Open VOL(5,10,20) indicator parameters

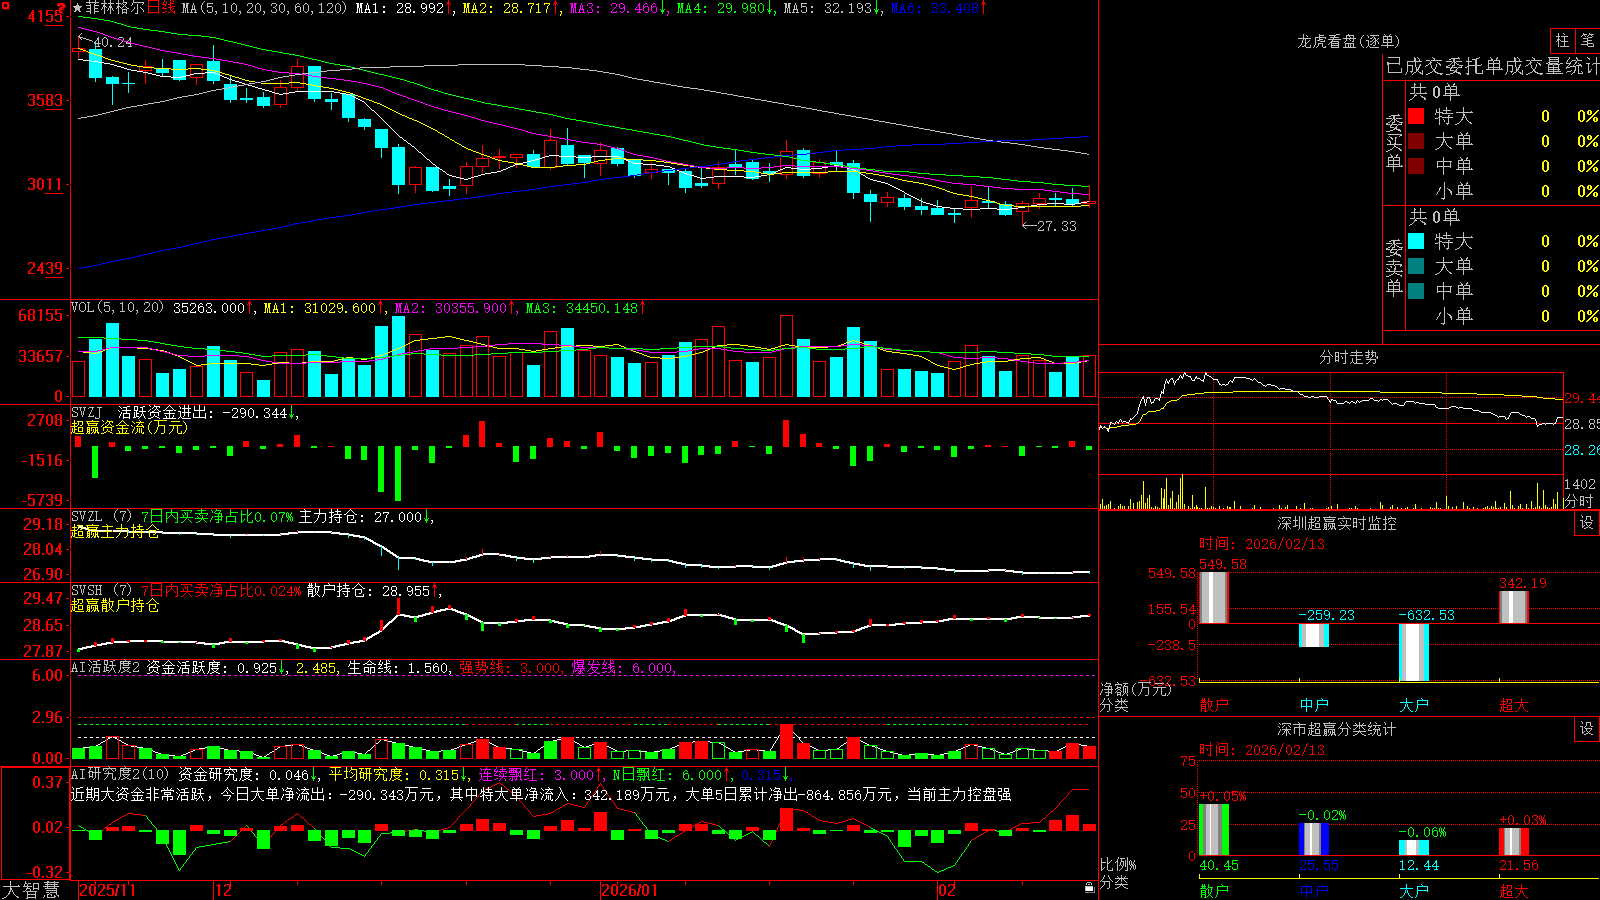tap(118, 308)
